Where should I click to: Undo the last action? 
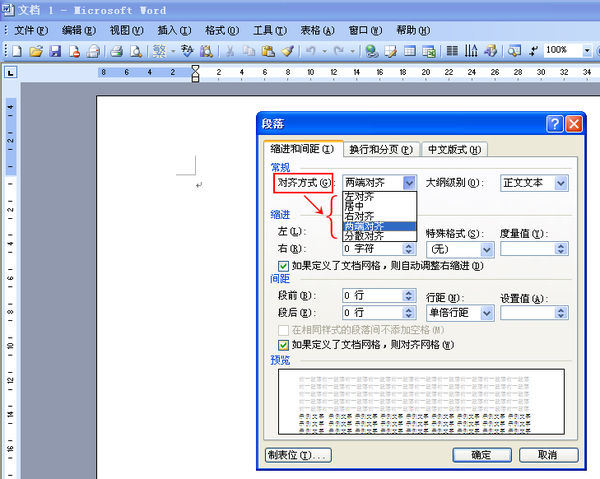[x=311, y=51]
